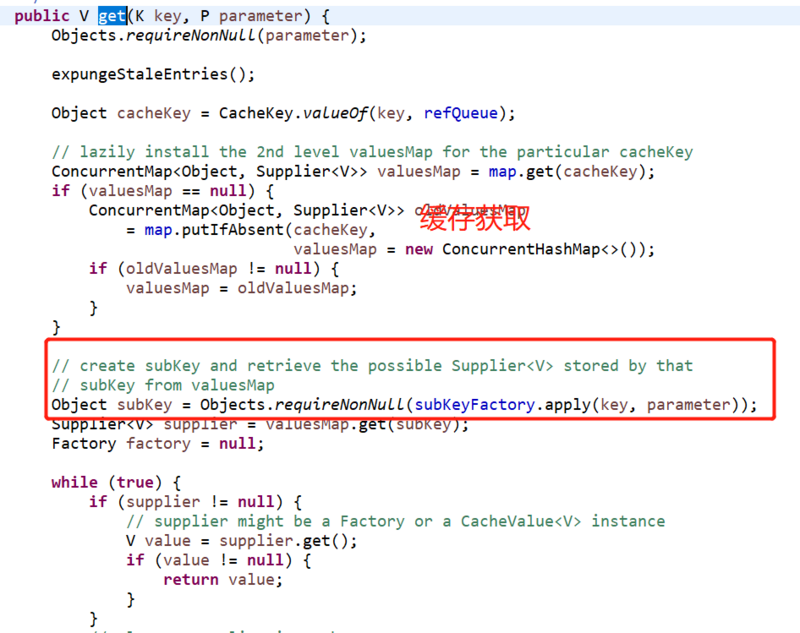Click 'Object subKey' variable declaration
Viewport: 800px width, 633px height.
pos(112,404)
